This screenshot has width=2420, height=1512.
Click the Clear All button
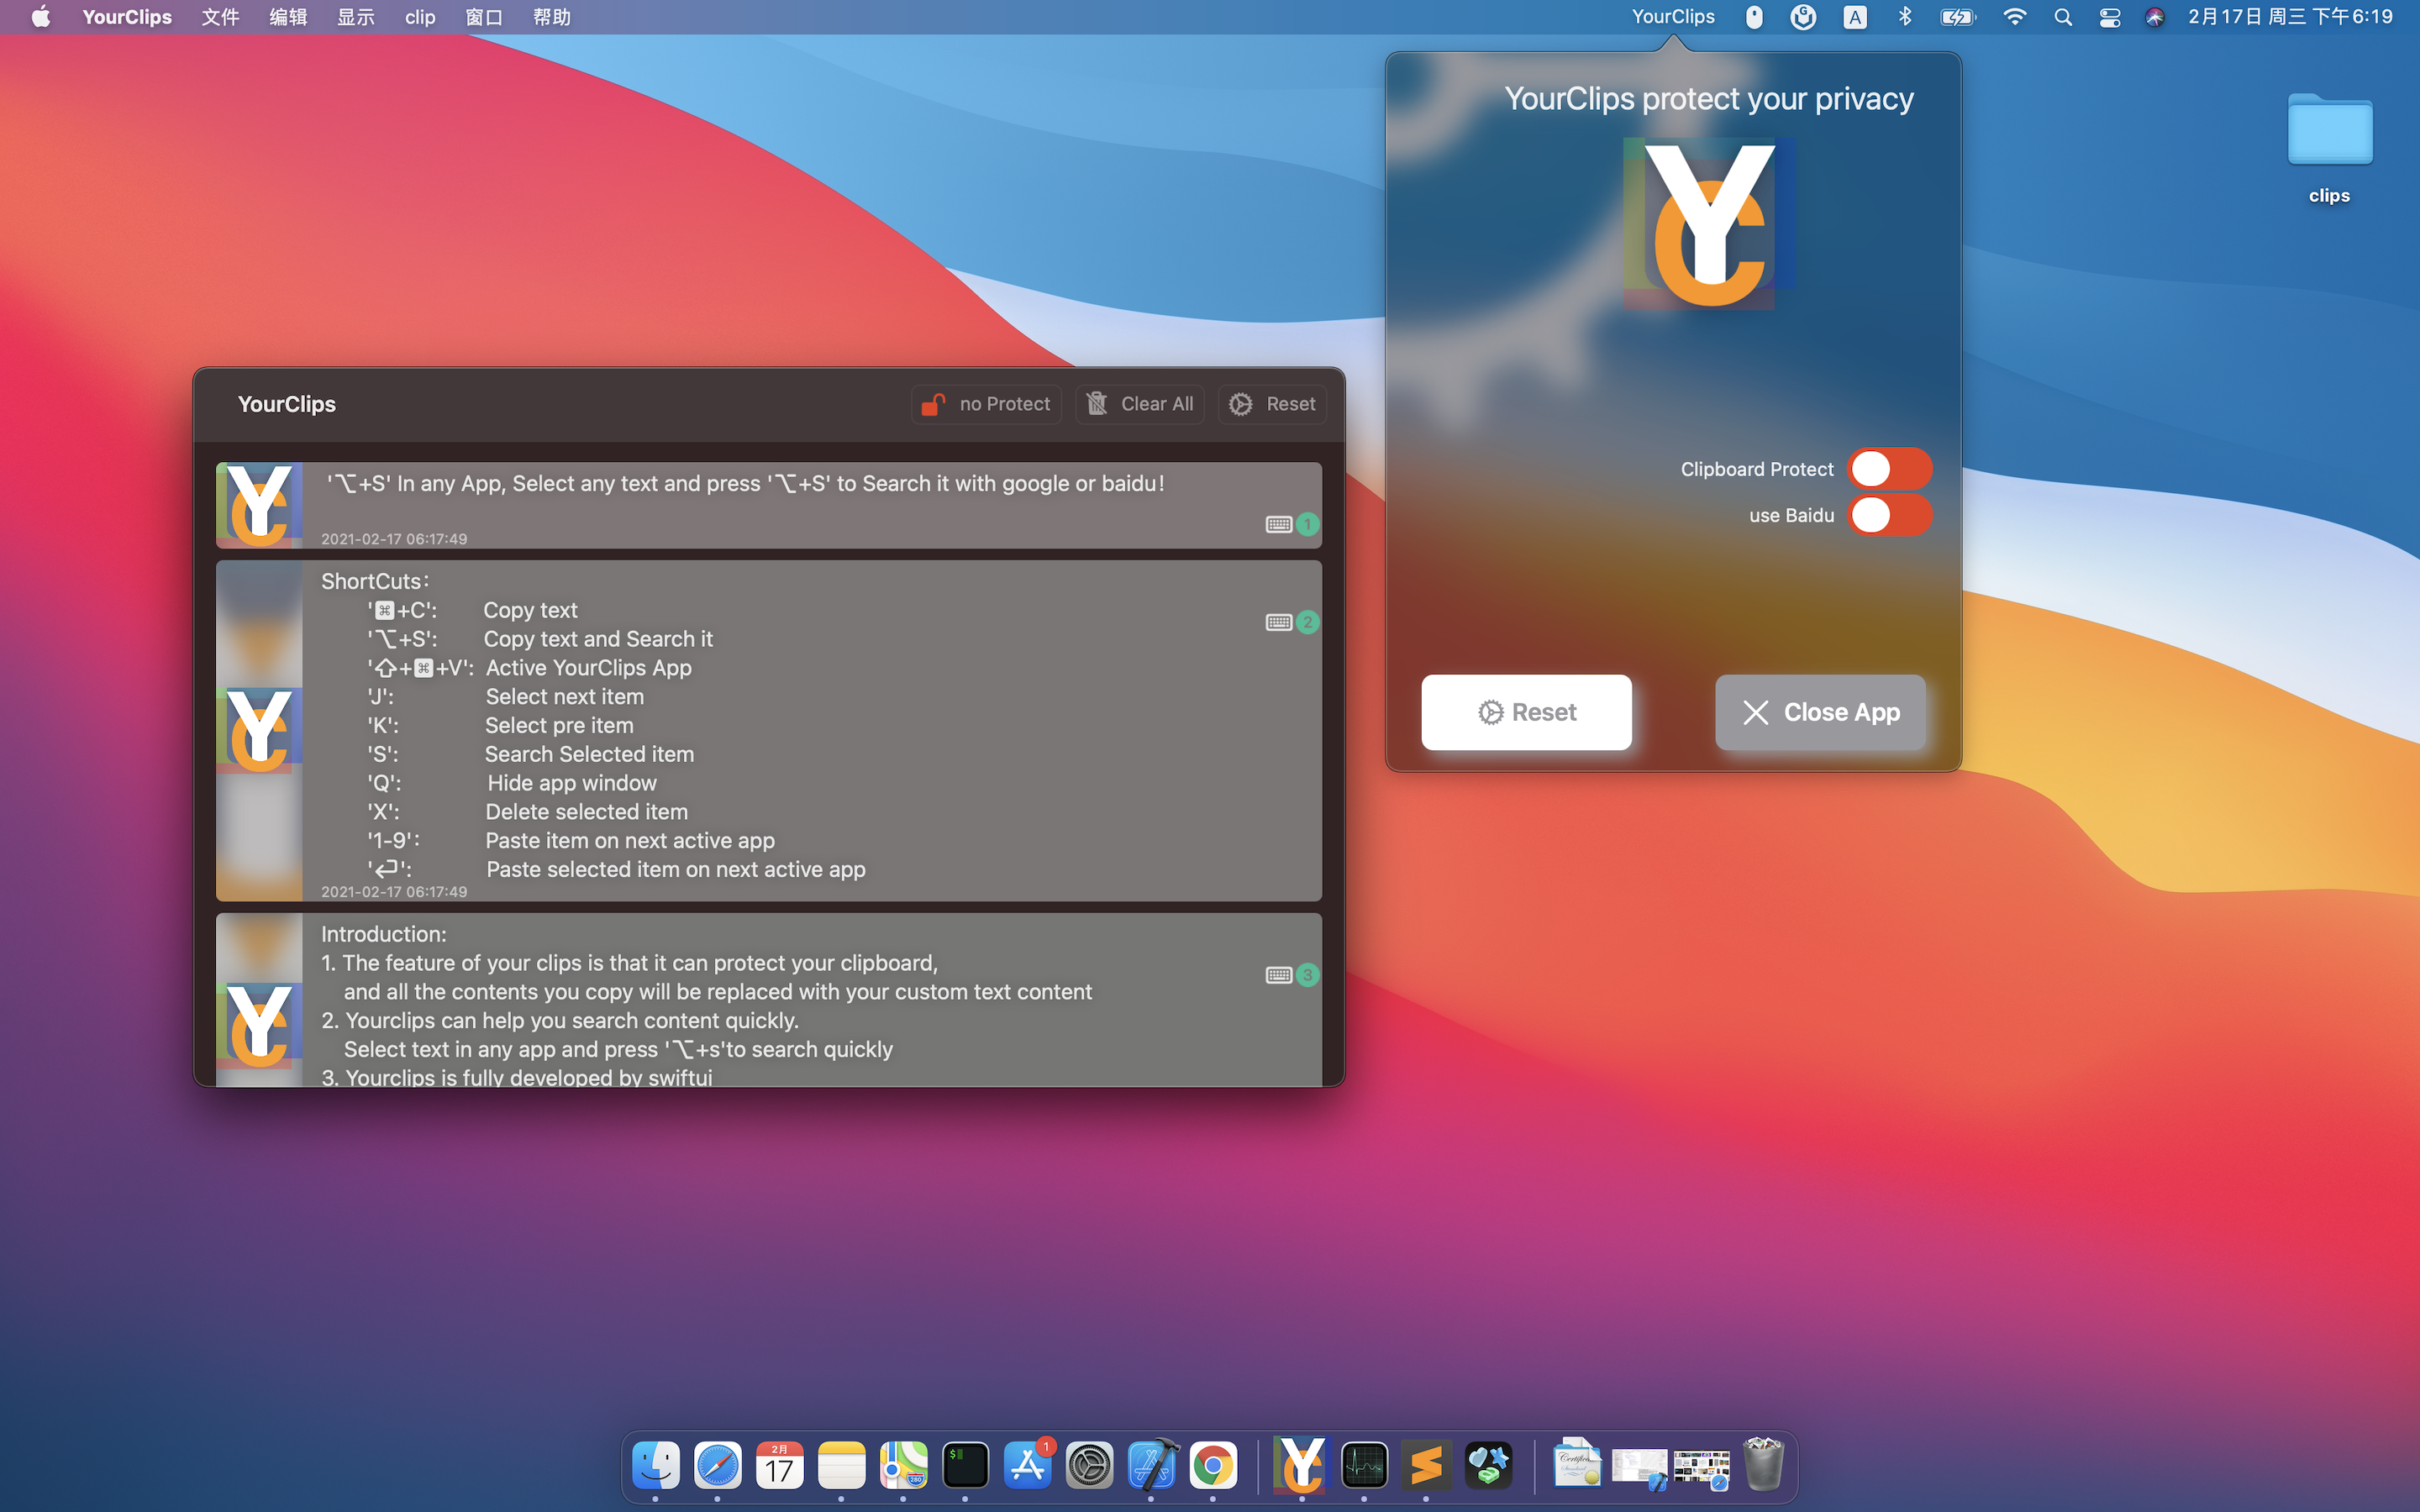(1140, 404)
